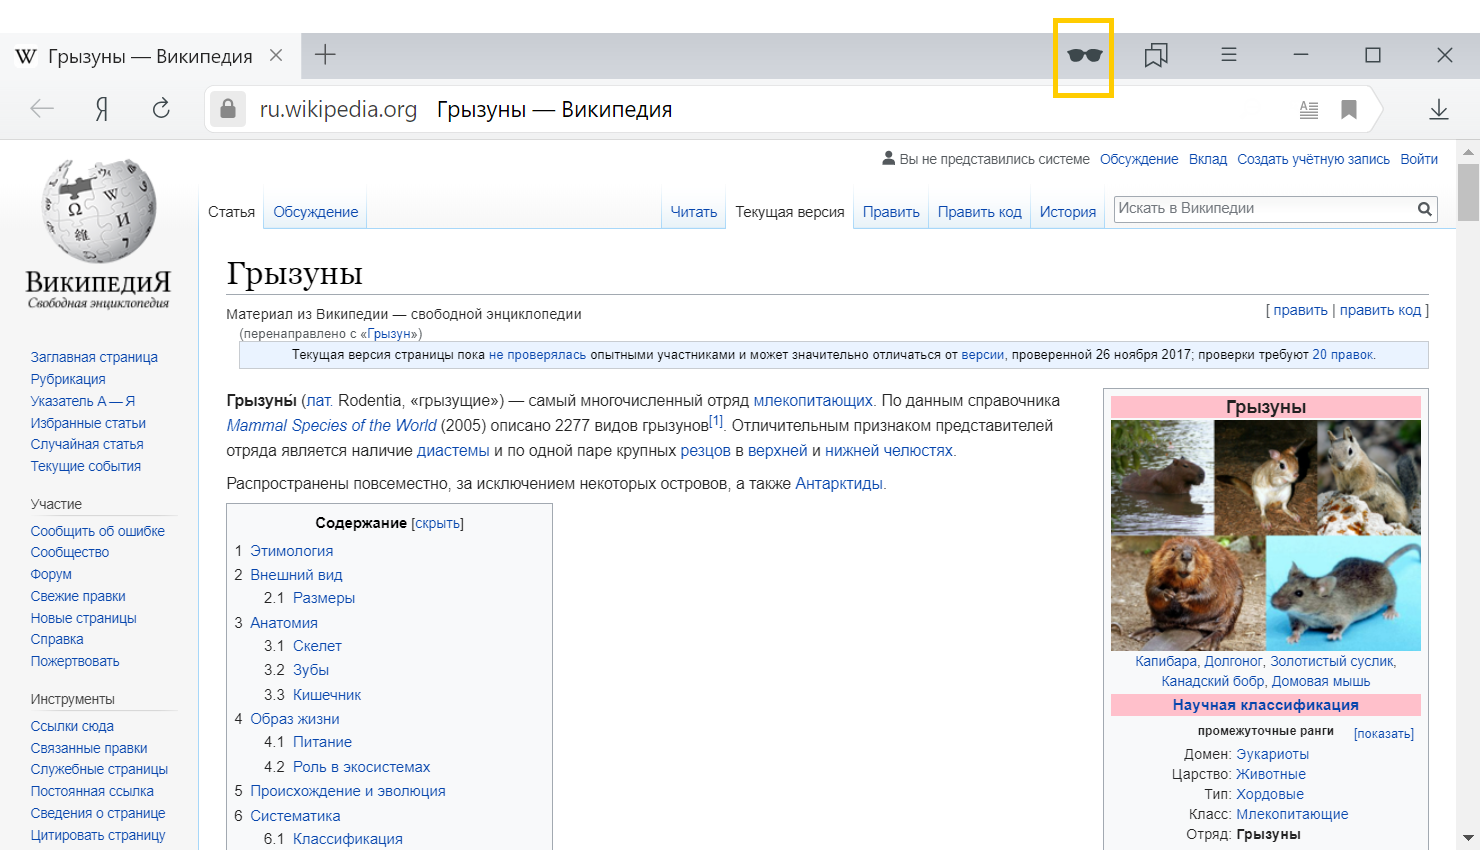The height and width of the screenshot is (850, 1480).
Task: Click scrollbar down arrow
Action: pos(1468,838)
